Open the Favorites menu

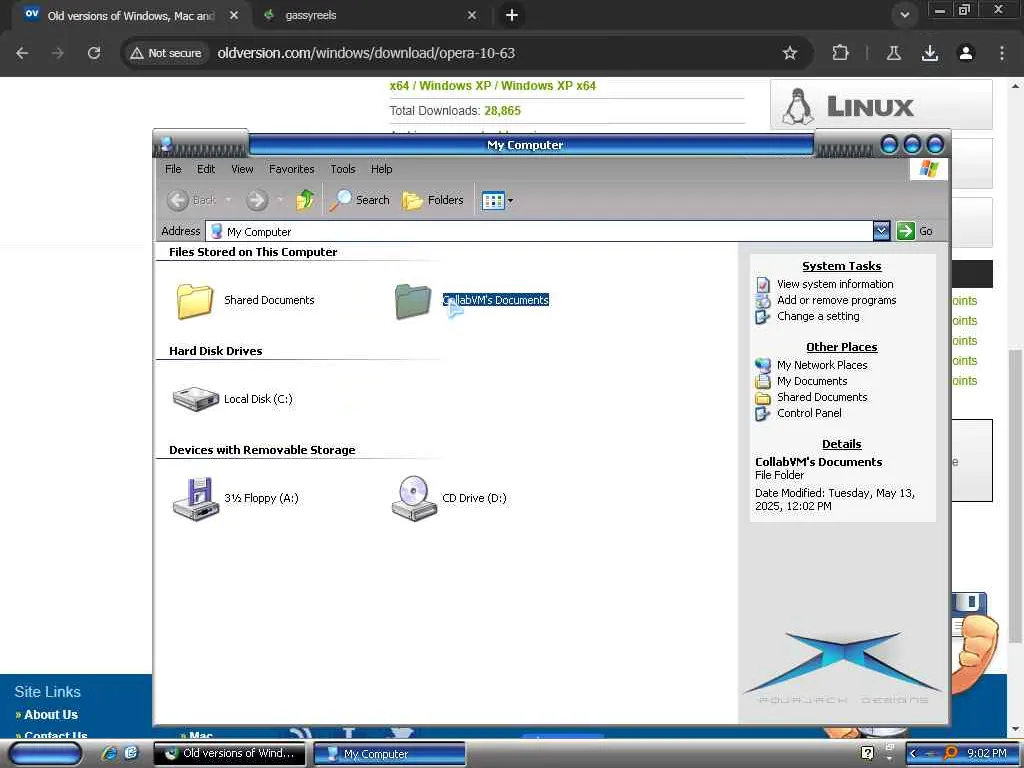(291, 169)
